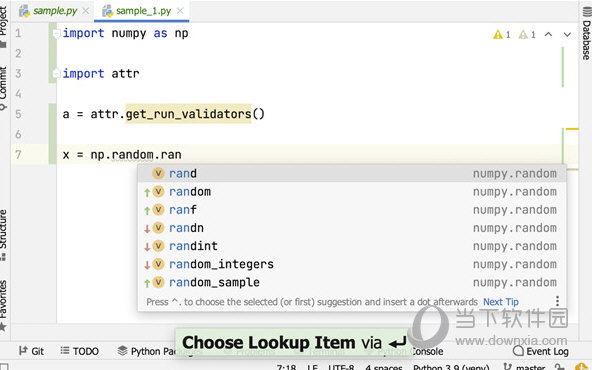Click line number 5 in the gutter
The width and height of the screenshot is (592, 370).
18,114
